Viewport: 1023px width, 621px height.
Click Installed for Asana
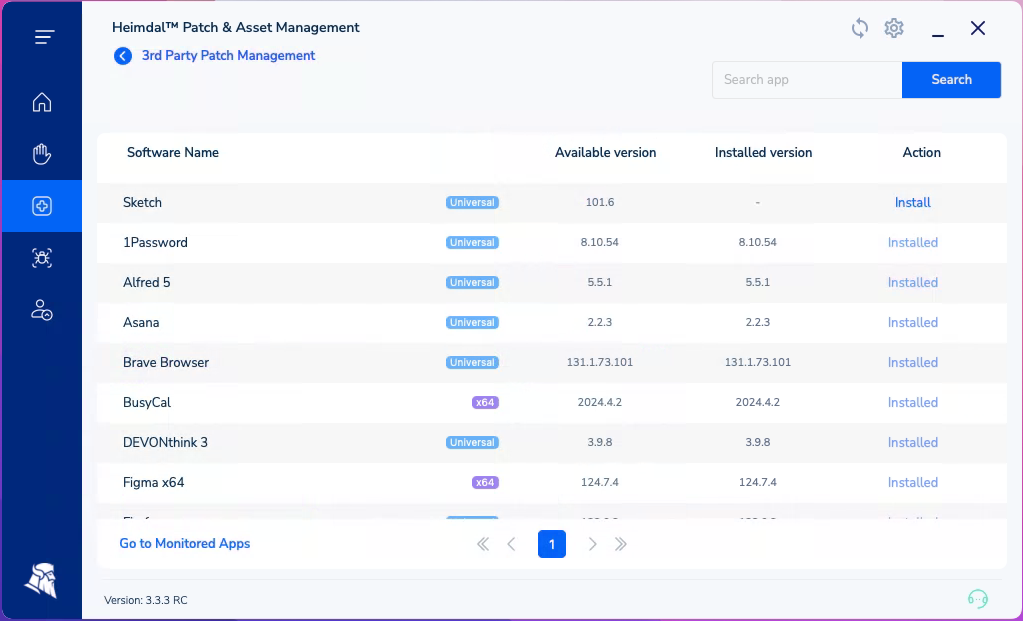pyautogui.click(x=912, y=322)
